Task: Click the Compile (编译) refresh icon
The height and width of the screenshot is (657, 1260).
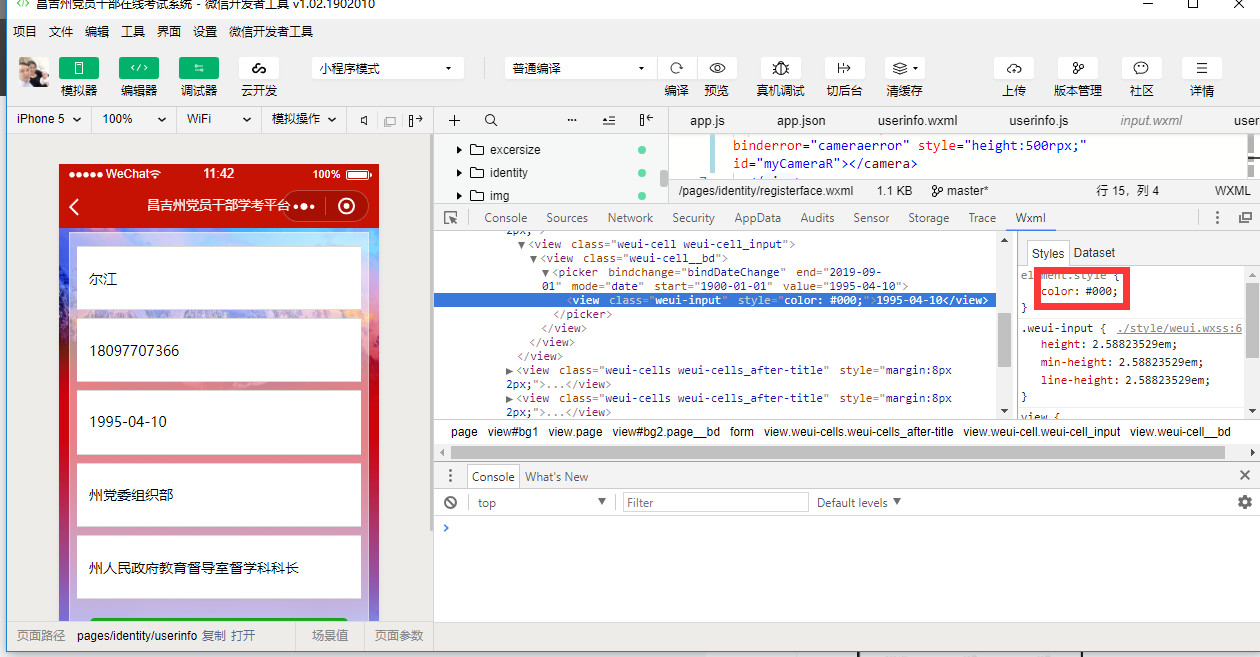Action: [x=677, y=68]
